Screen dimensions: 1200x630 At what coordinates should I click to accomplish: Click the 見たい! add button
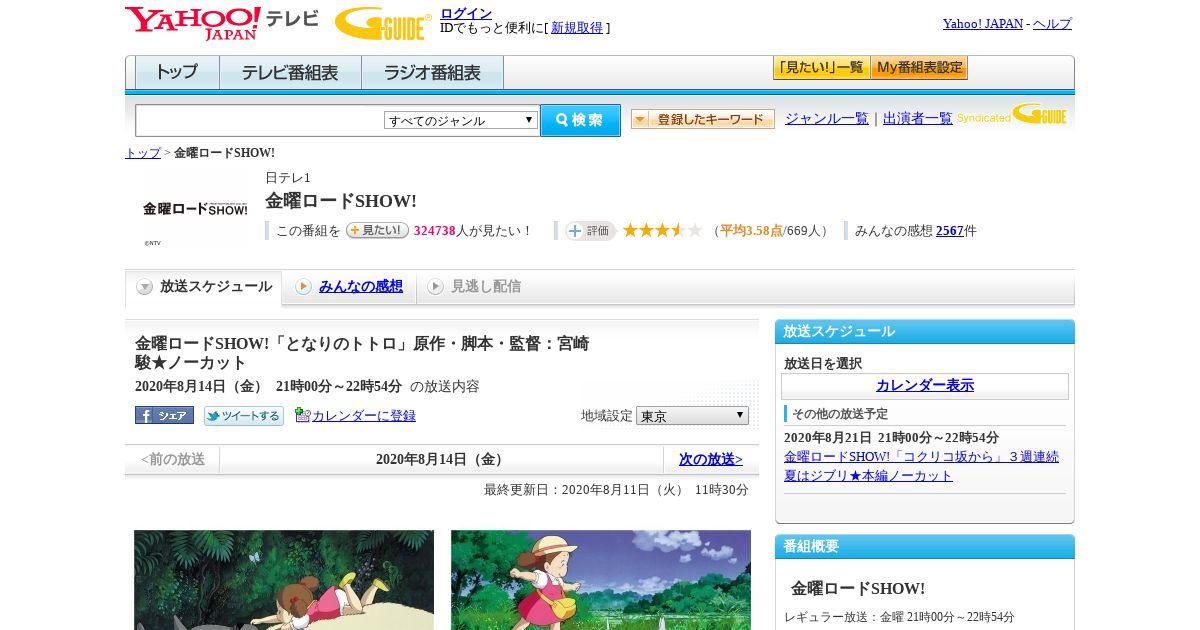[x=377, y=230]
